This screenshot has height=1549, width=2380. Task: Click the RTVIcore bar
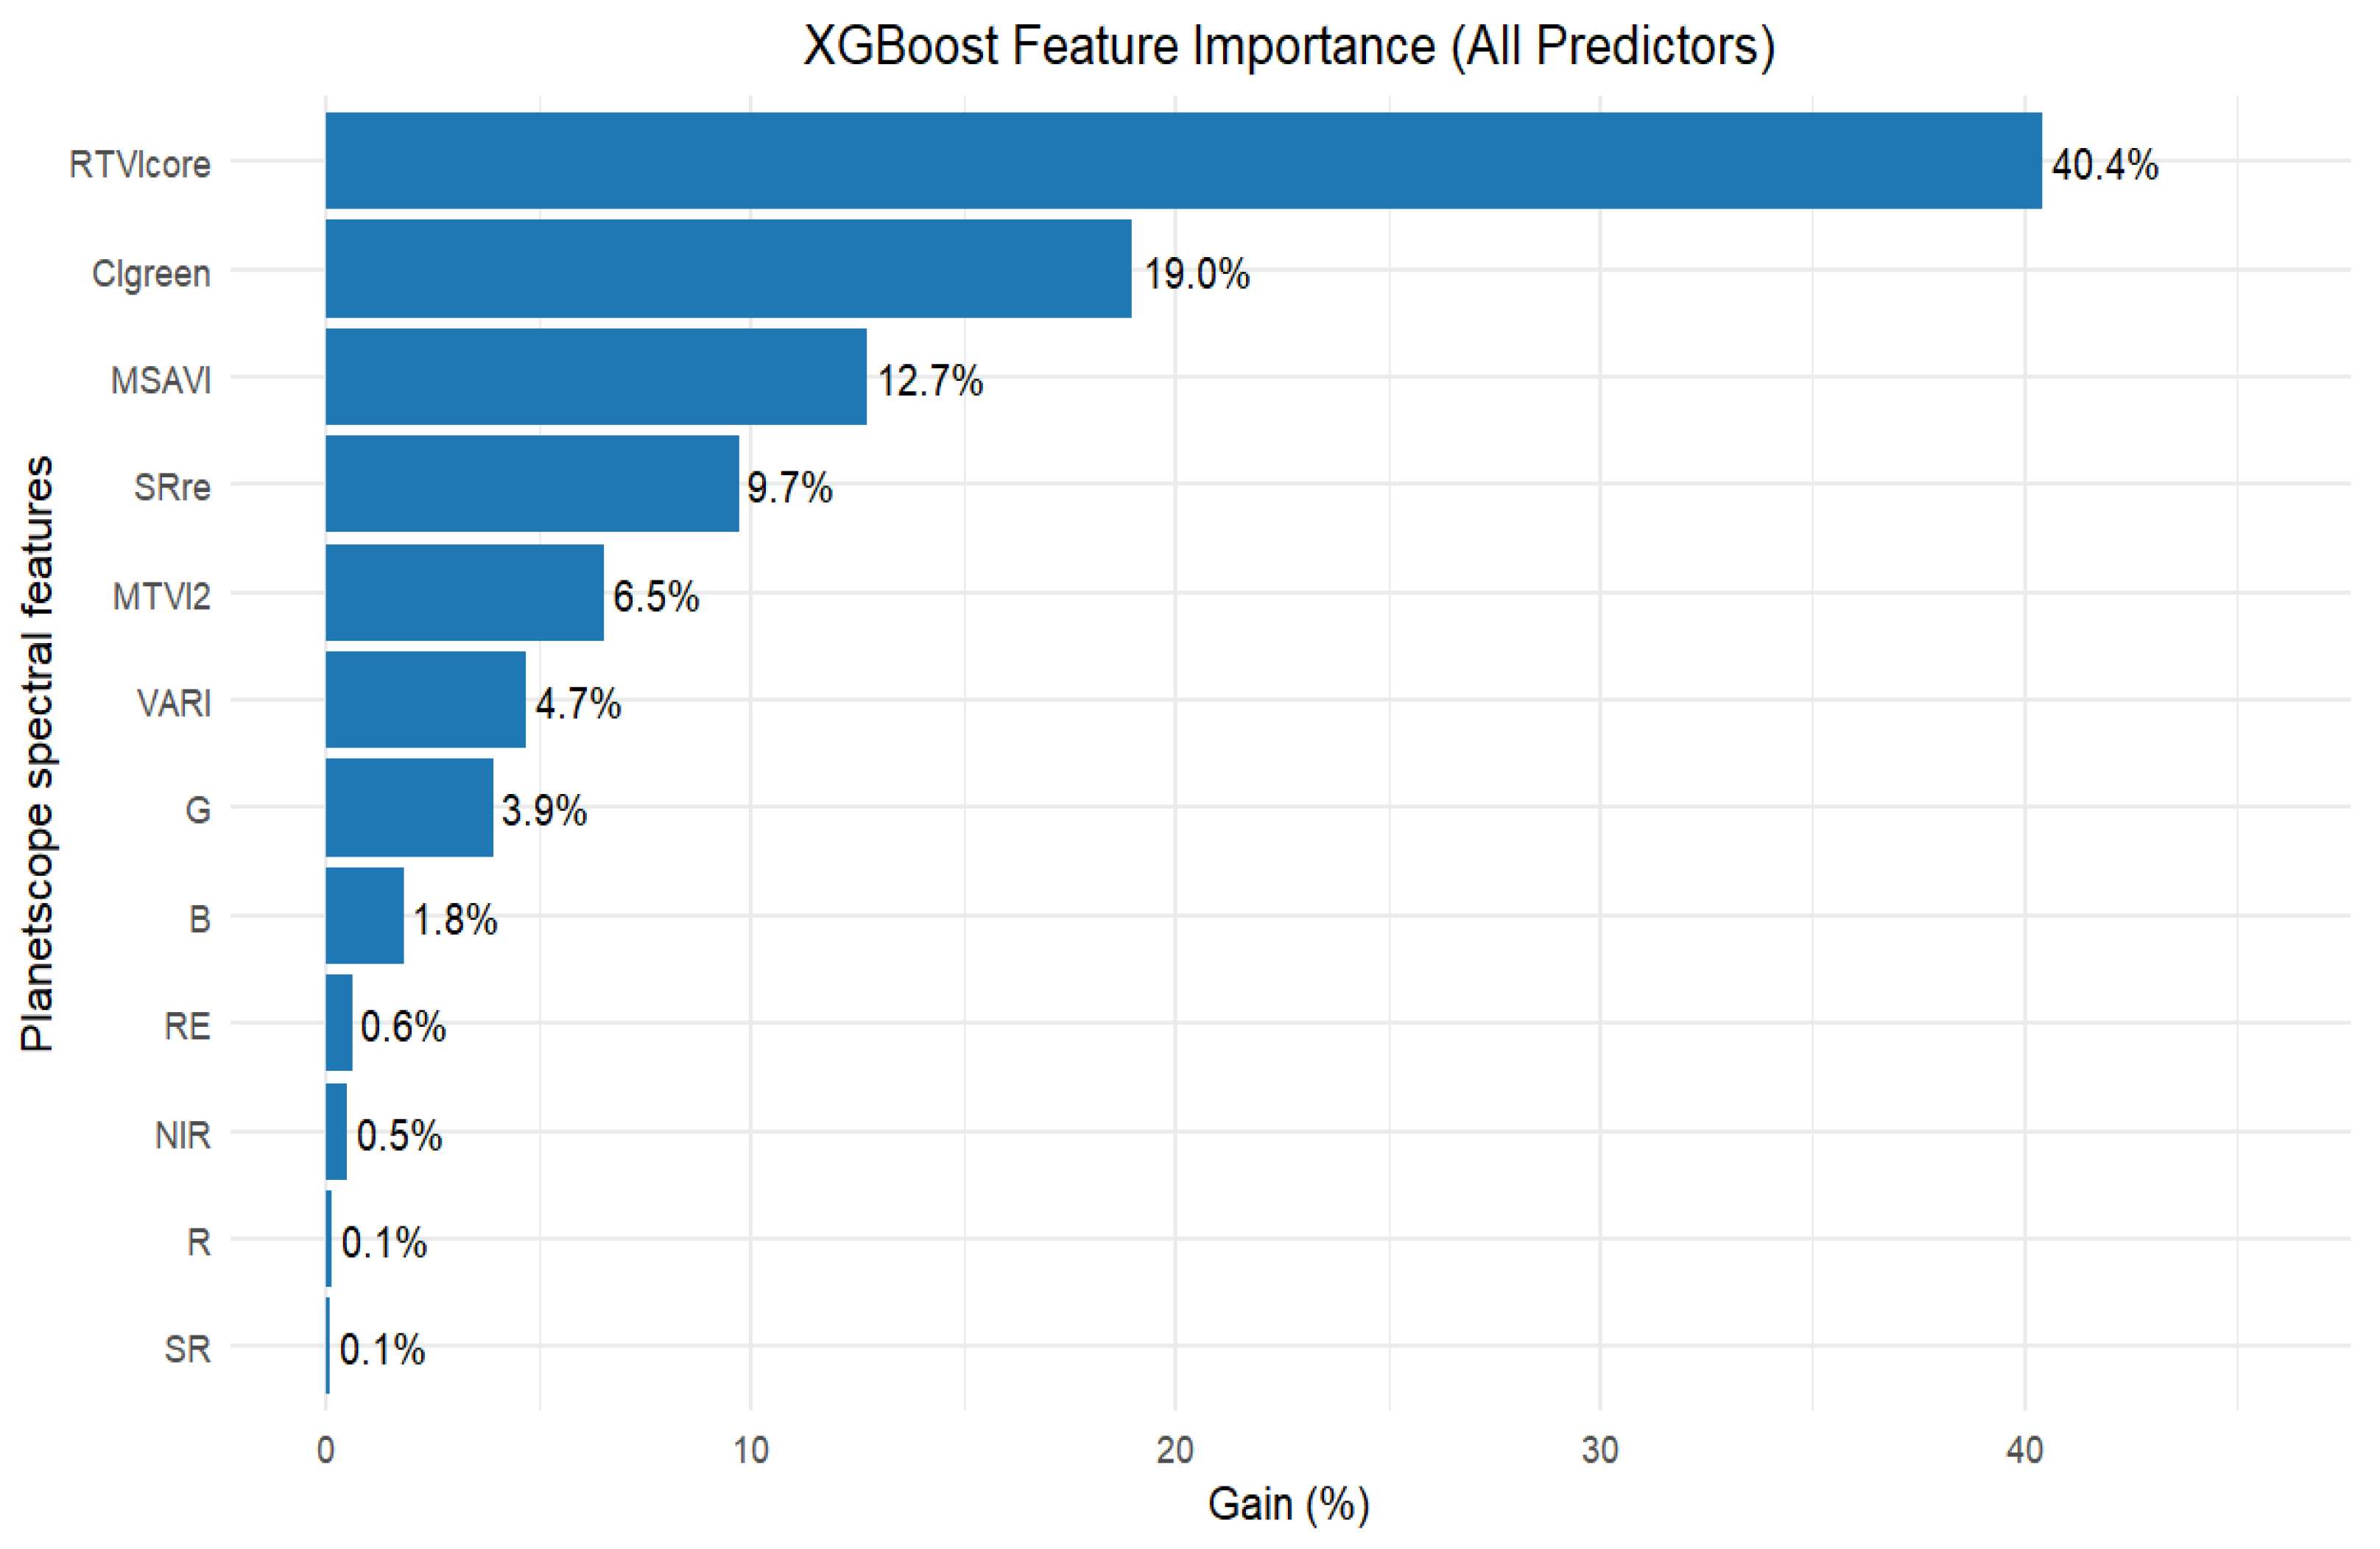point(1182,161)
